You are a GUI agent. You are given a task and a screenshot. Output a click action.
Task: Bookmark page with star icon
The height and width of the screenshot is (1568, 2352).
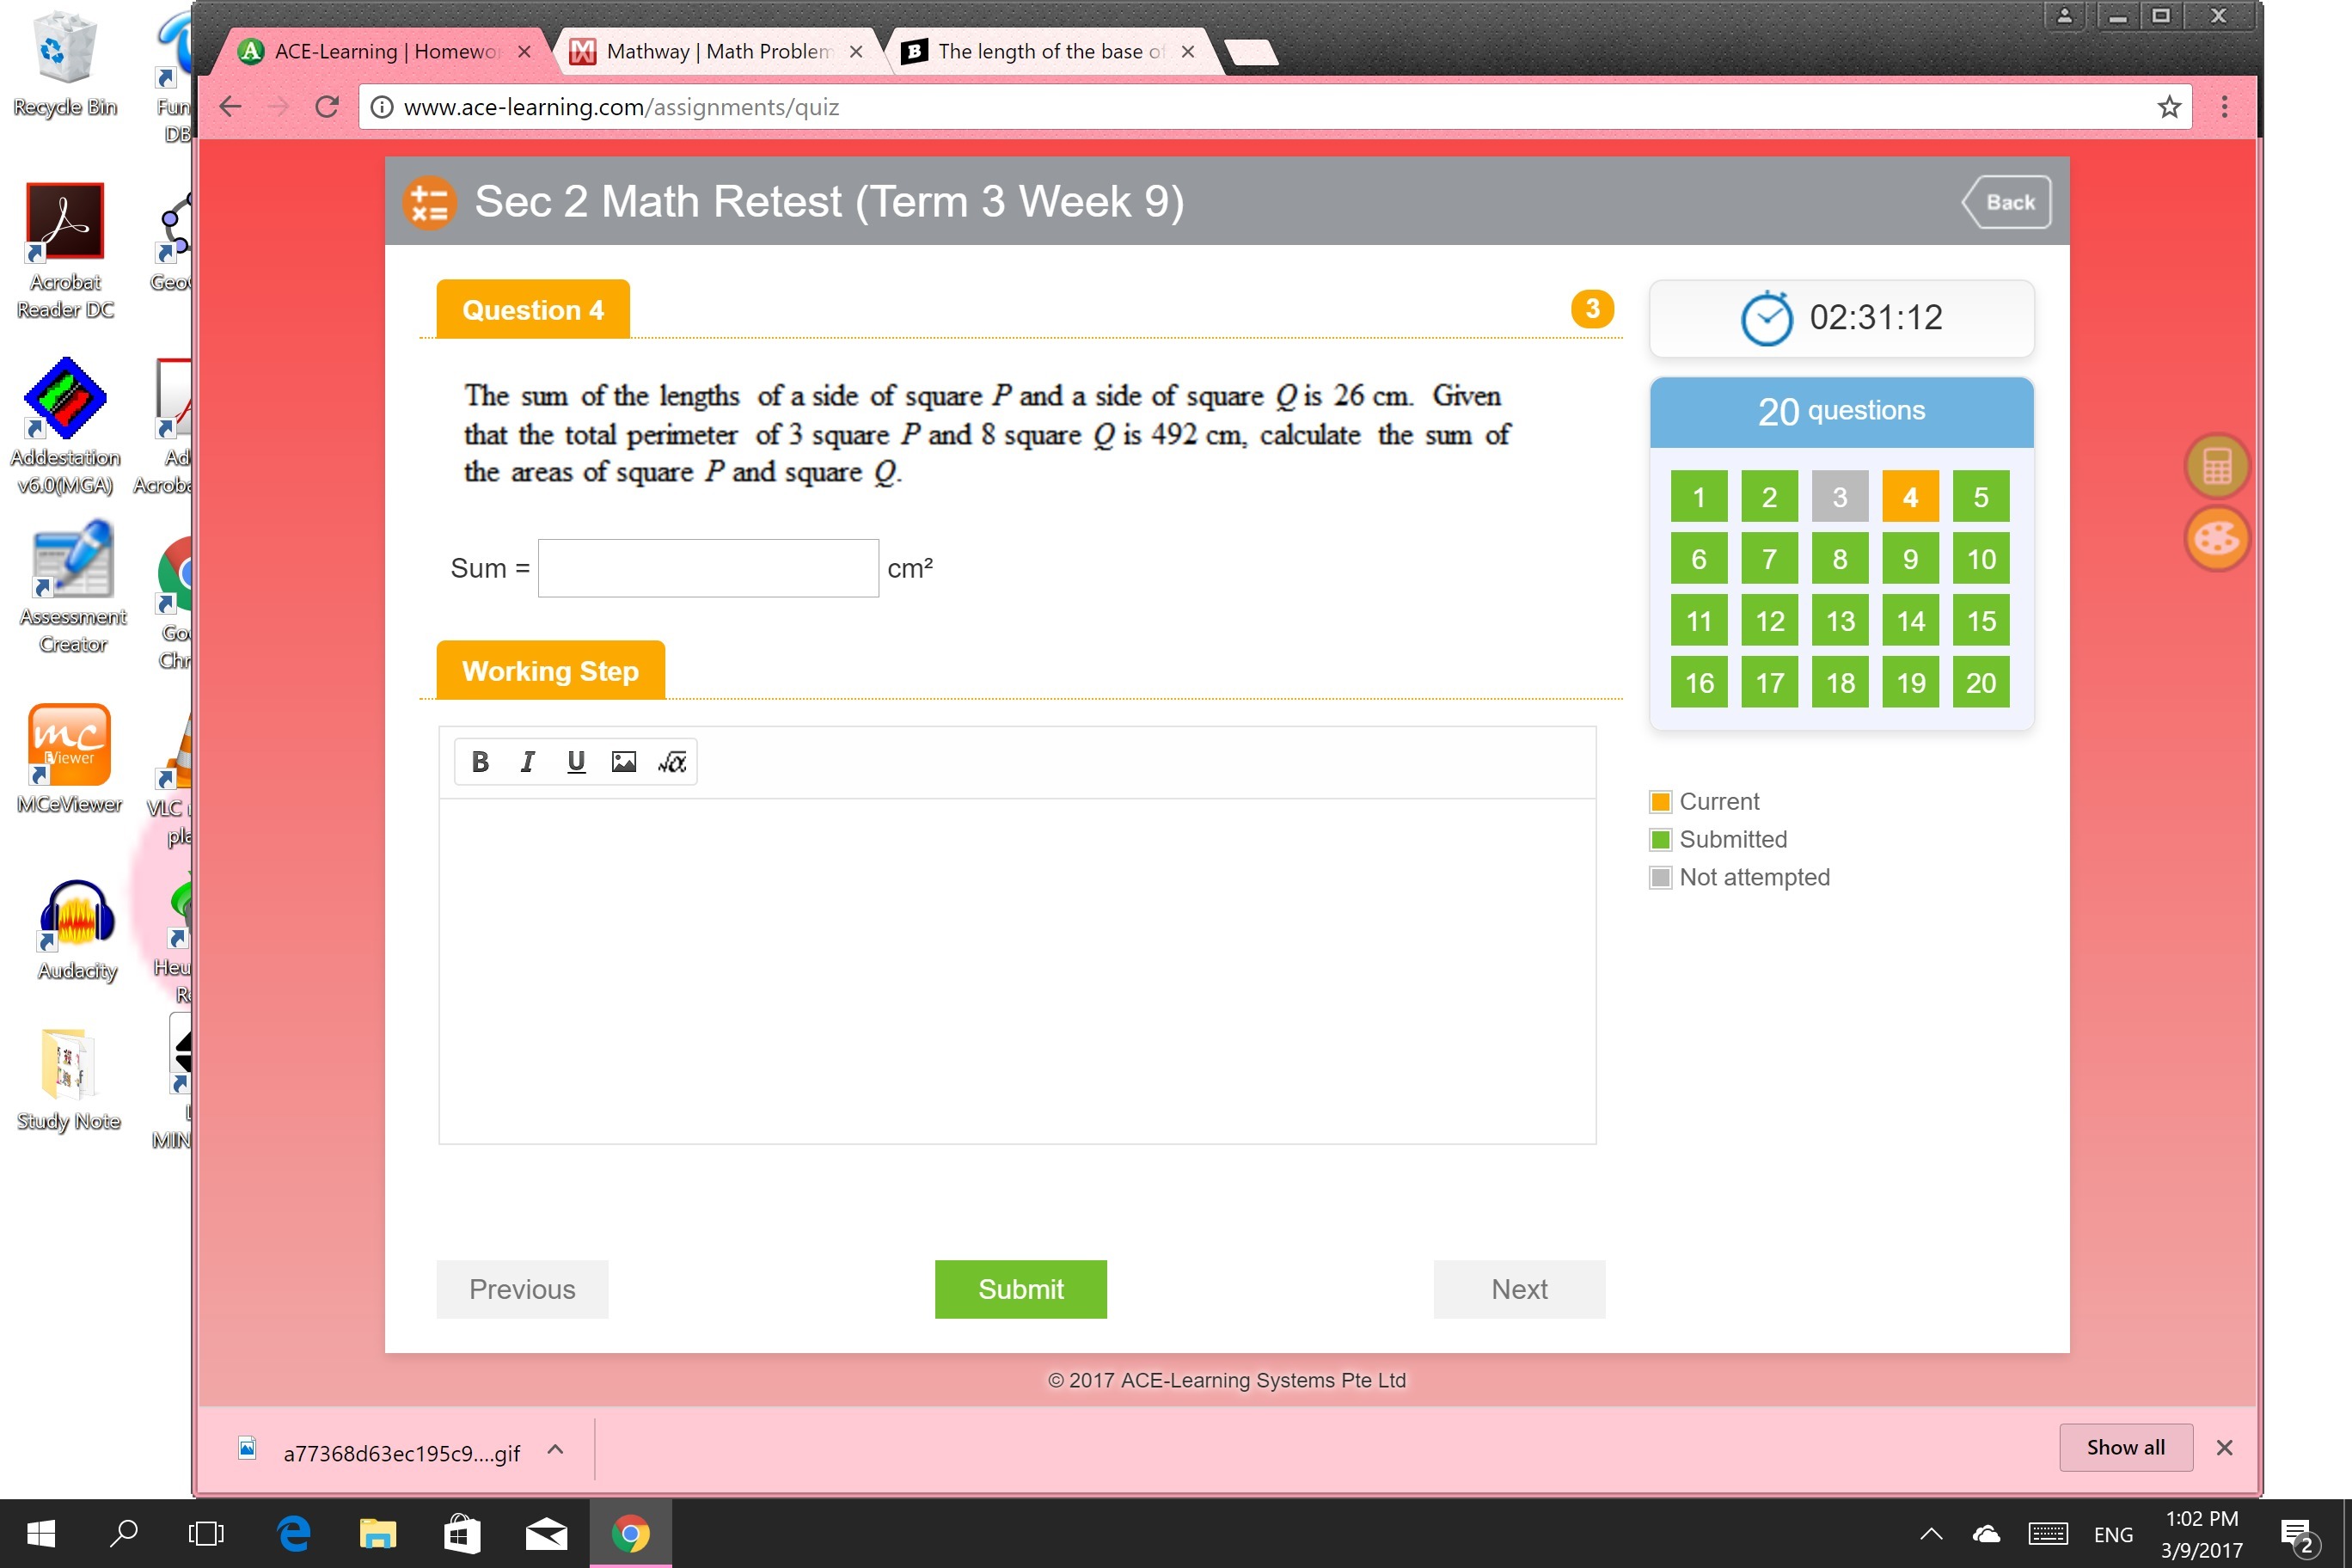[2168, 107]
